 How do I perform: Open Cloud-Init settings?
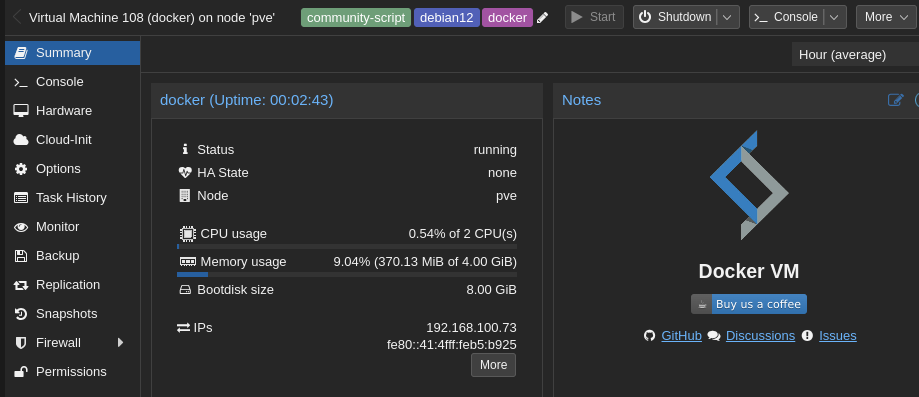73,140
